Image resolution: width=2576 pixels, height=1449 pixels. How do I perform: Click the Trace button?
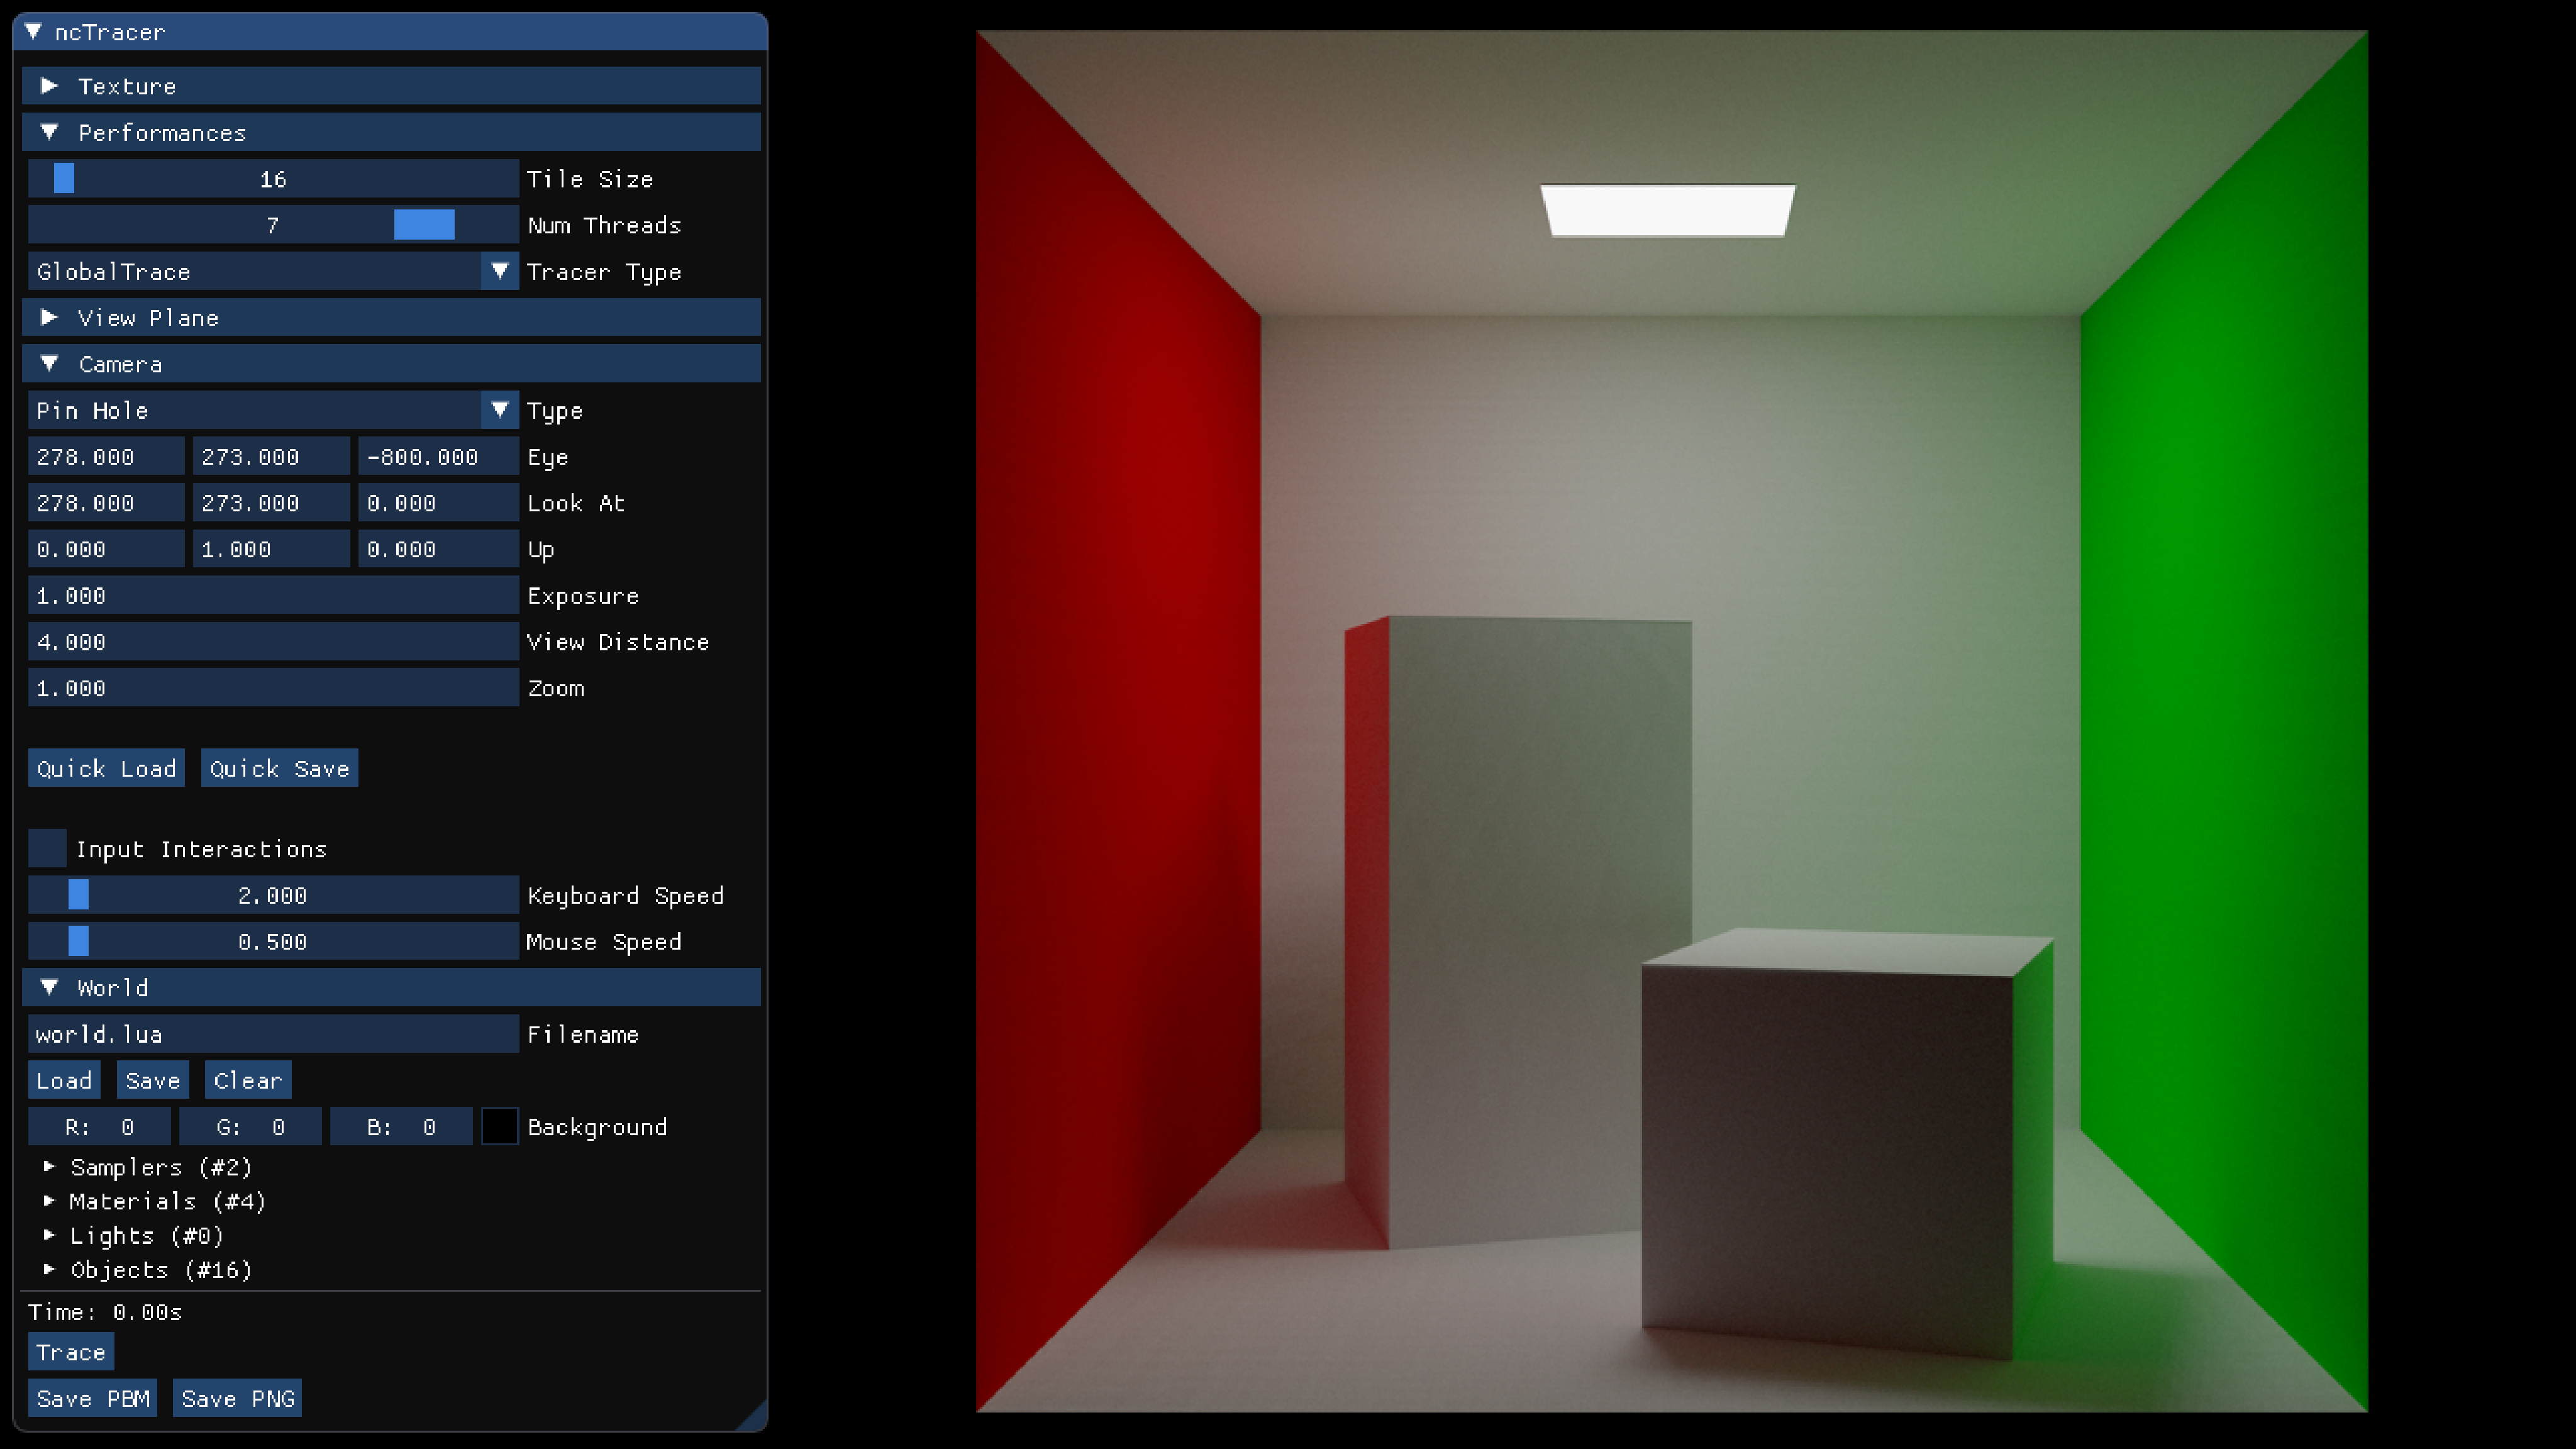[70, 1352]
